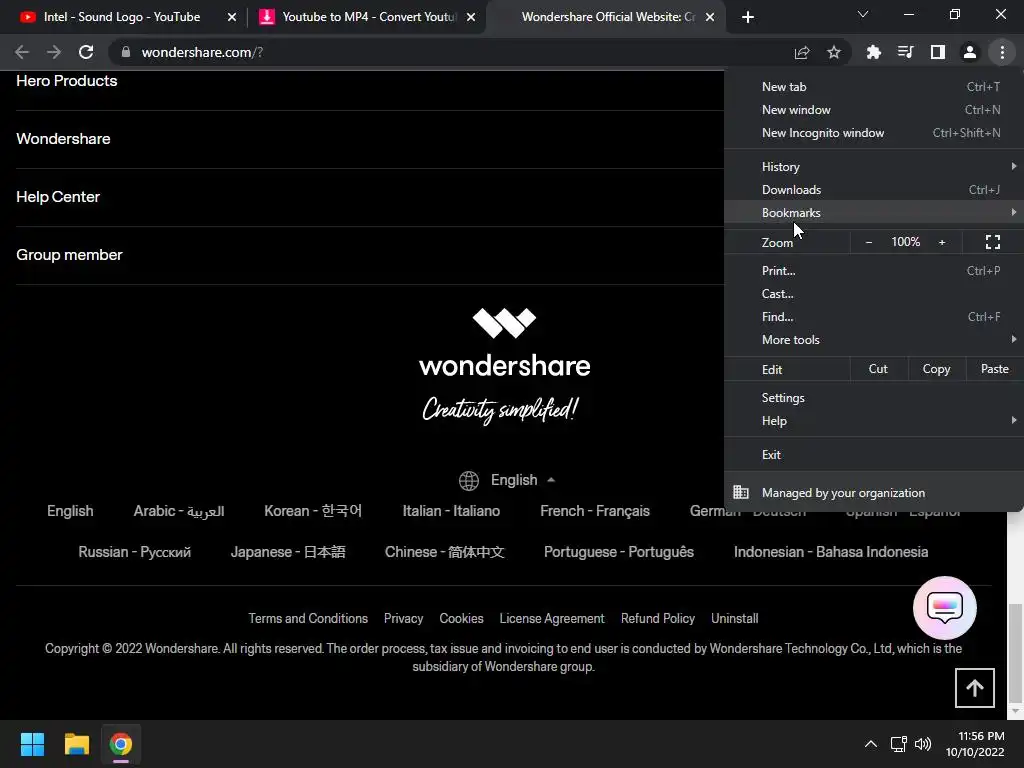Click the share page icon

coord(802,52)
